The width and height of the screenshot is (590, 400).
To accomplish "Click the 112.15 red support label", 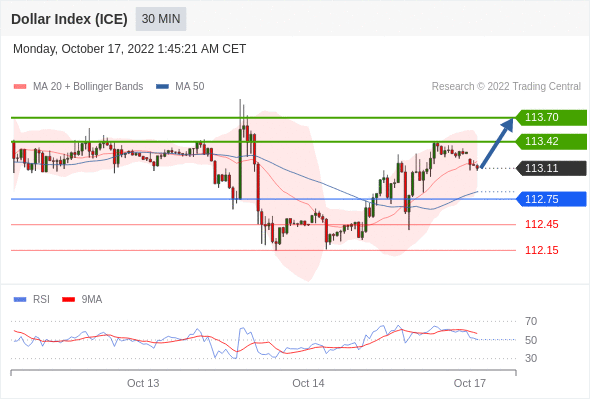I will tap(542, 250).
